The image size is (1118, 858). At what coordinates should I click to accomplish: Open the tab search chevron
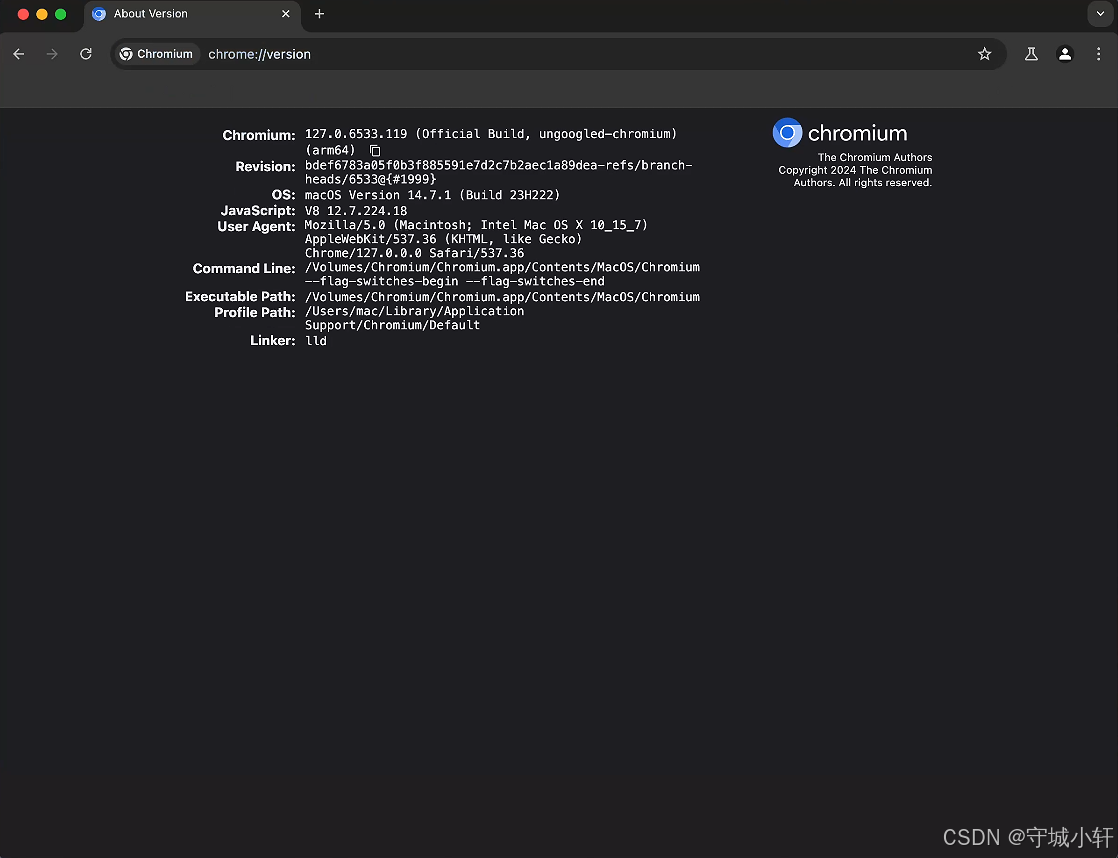(x=1099, y=14)
